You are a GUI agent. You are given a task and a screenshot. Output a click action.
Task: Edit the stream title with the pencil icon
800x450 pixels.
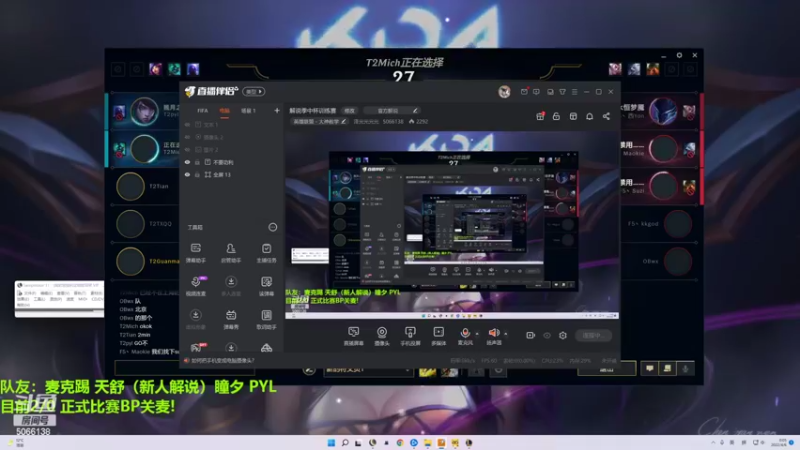pos(415,110)
